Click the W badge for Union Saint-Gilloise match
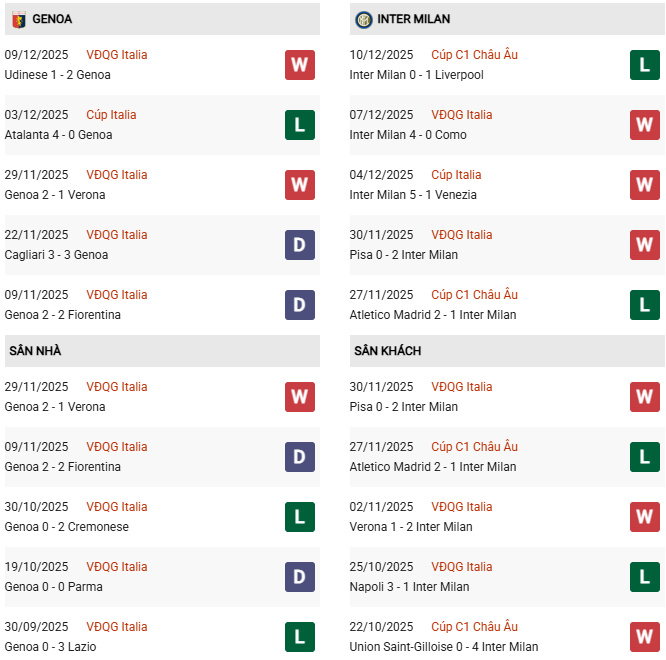 pos(644,637)
